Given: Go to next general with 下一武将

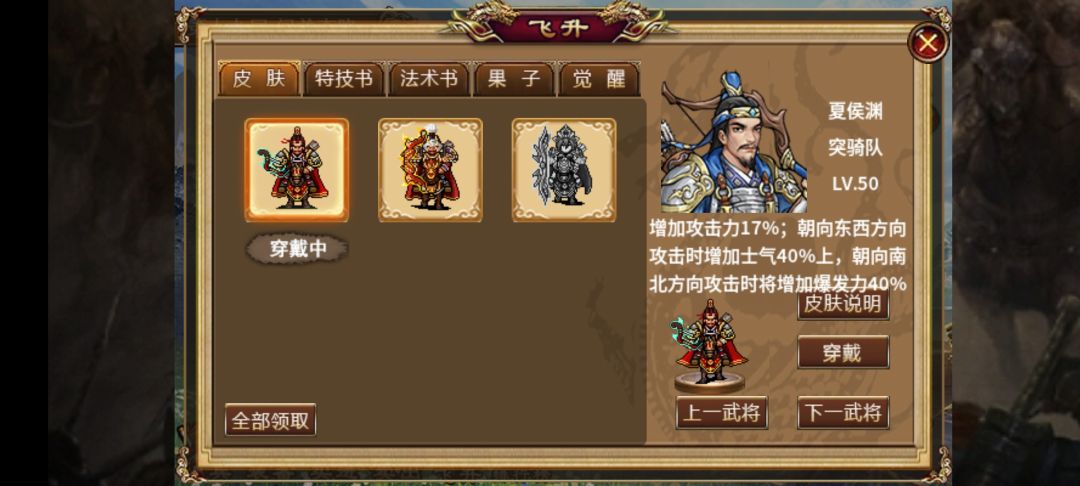Looking at the screenshot, I should [x=843, y=413].
